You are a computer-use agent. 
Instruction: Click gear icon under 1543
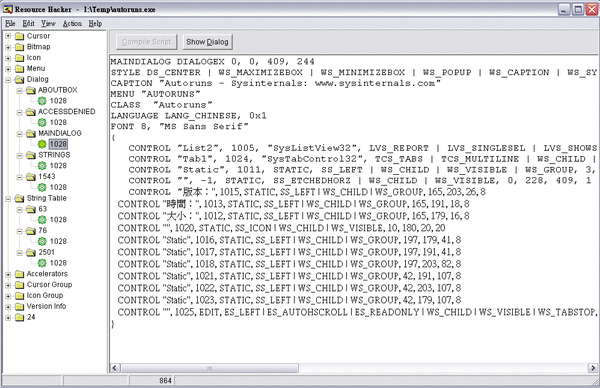(42, 187)
